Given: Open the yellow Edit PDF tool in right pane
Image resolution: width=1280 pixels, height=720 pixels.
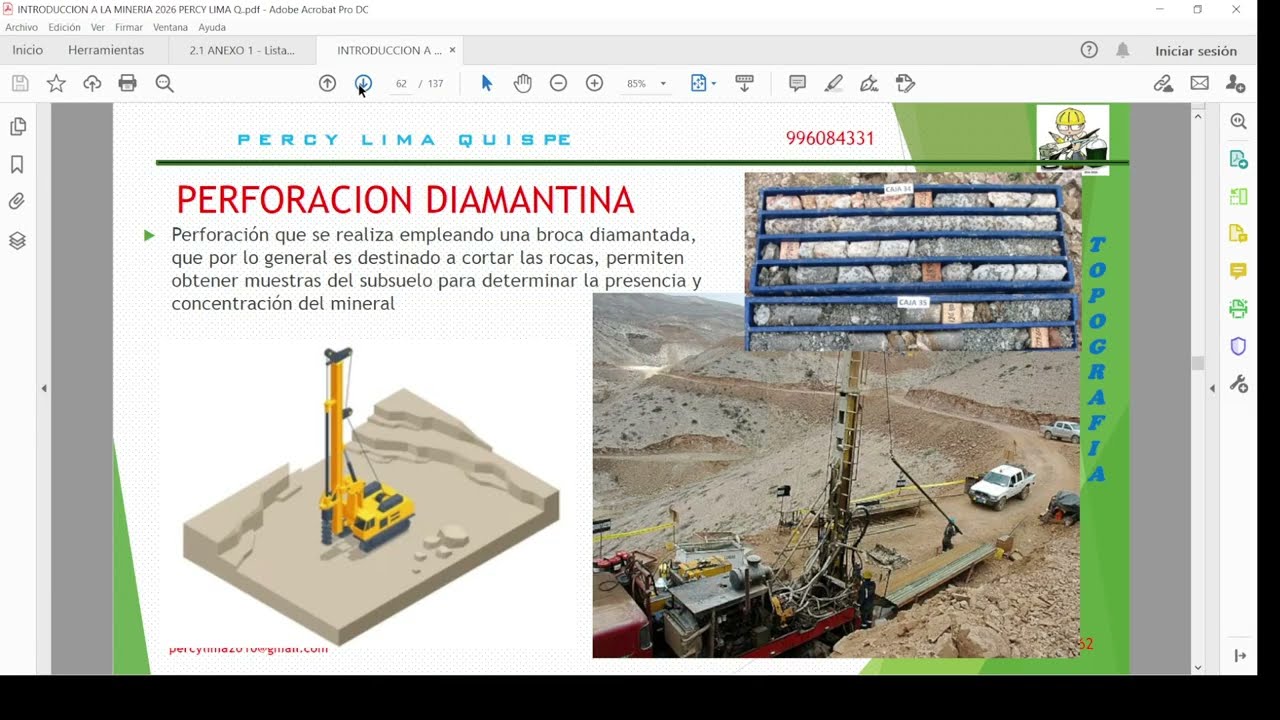Looking at the screenshot, I should click(1238, 234).
